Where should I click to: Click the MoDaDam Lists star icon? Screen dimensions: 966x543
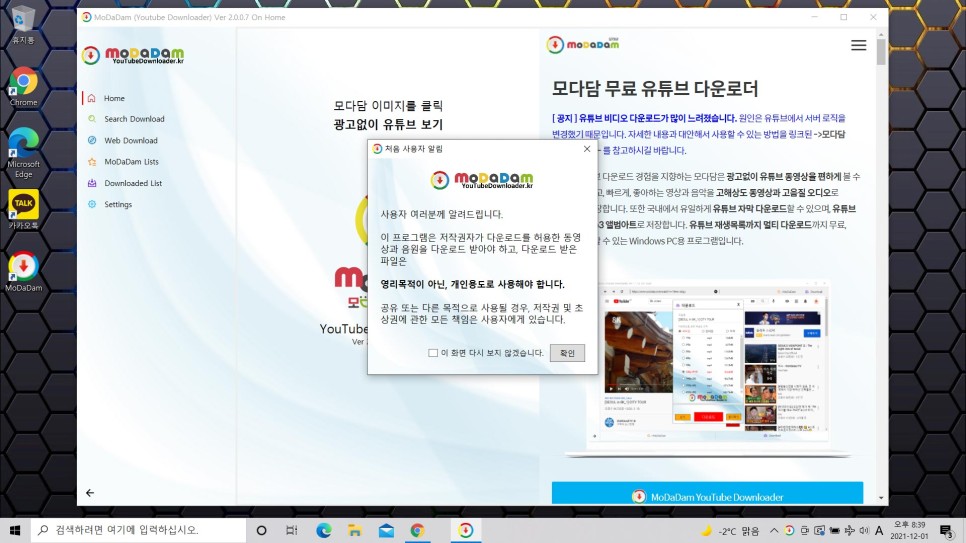[92, 161]
